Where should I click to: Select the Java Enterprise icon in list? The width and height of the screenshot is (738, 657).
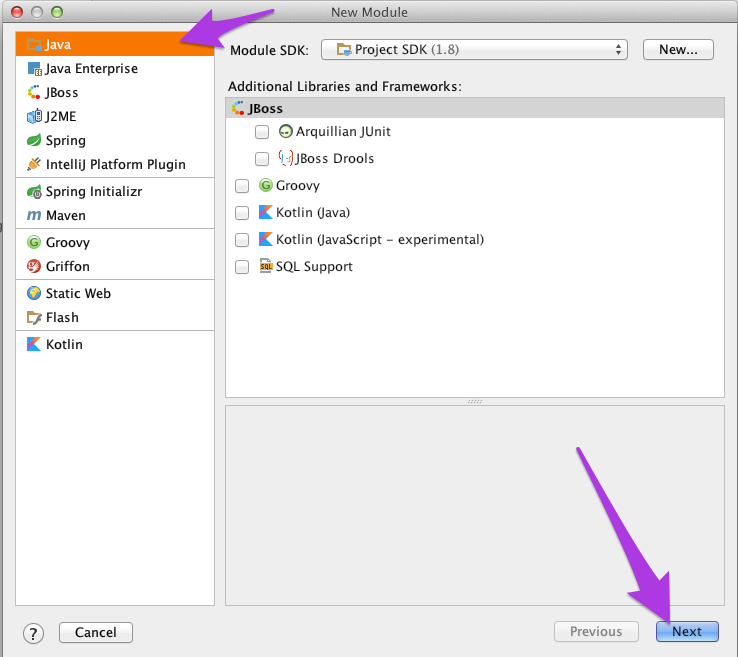34,69
